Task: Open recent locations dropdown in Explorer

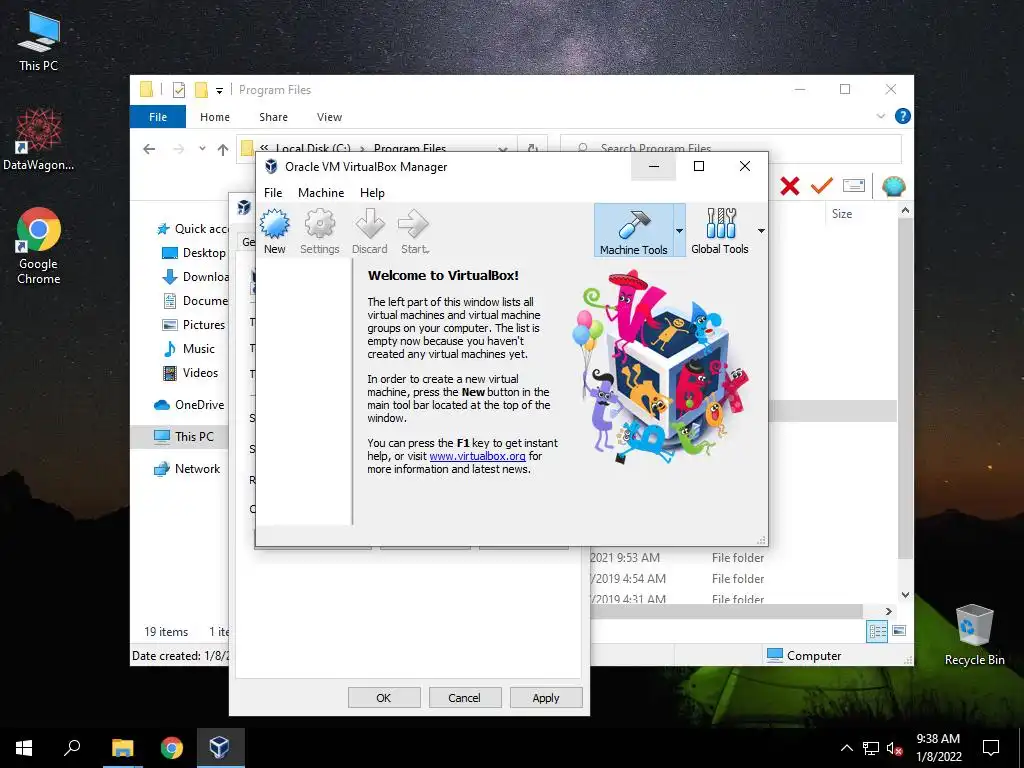Action: 202,150
